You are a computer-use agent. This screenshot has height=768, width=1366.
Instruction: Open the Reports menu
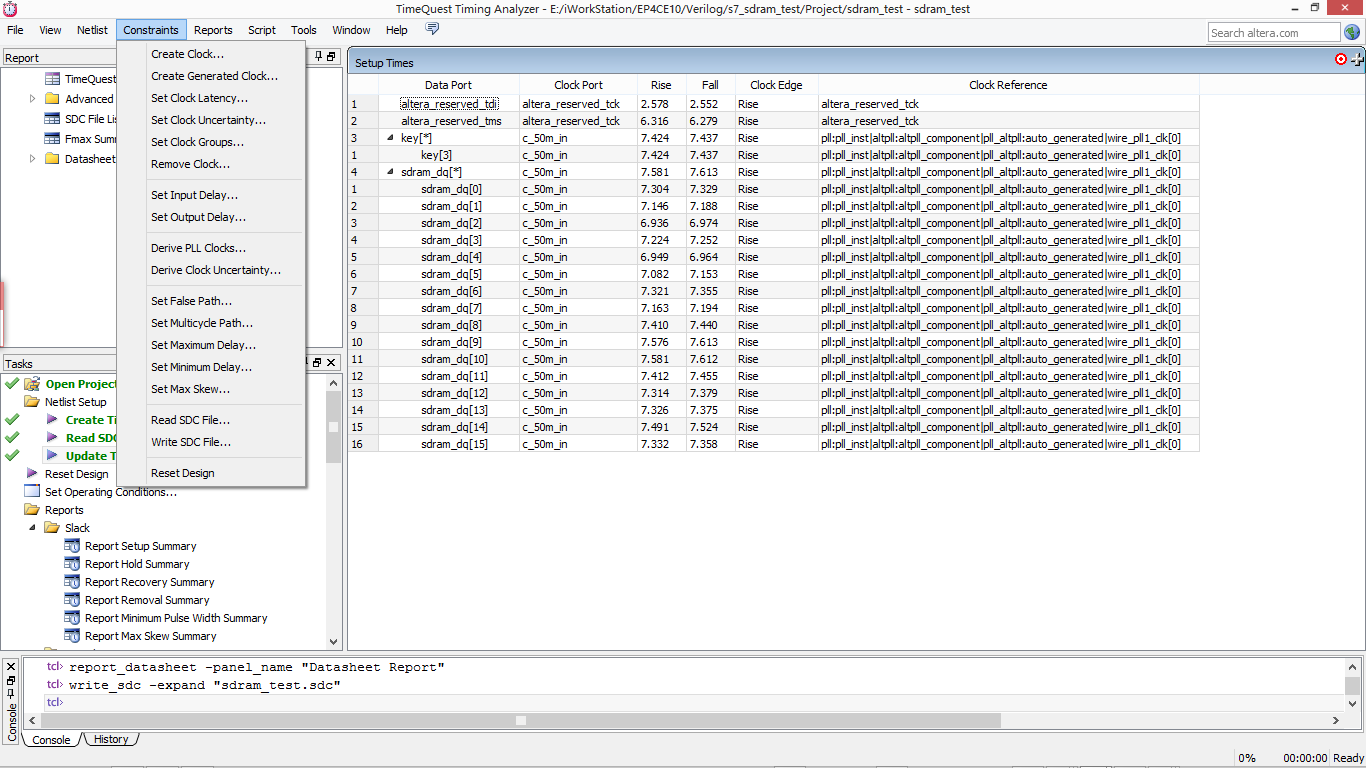coord(213,30)
